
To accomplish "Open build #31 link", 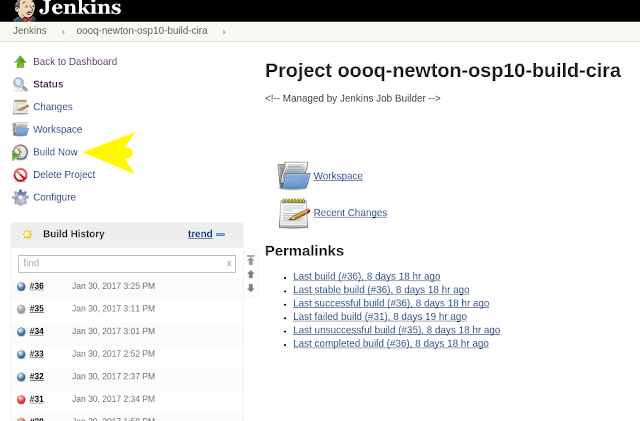I will (37, 399).
